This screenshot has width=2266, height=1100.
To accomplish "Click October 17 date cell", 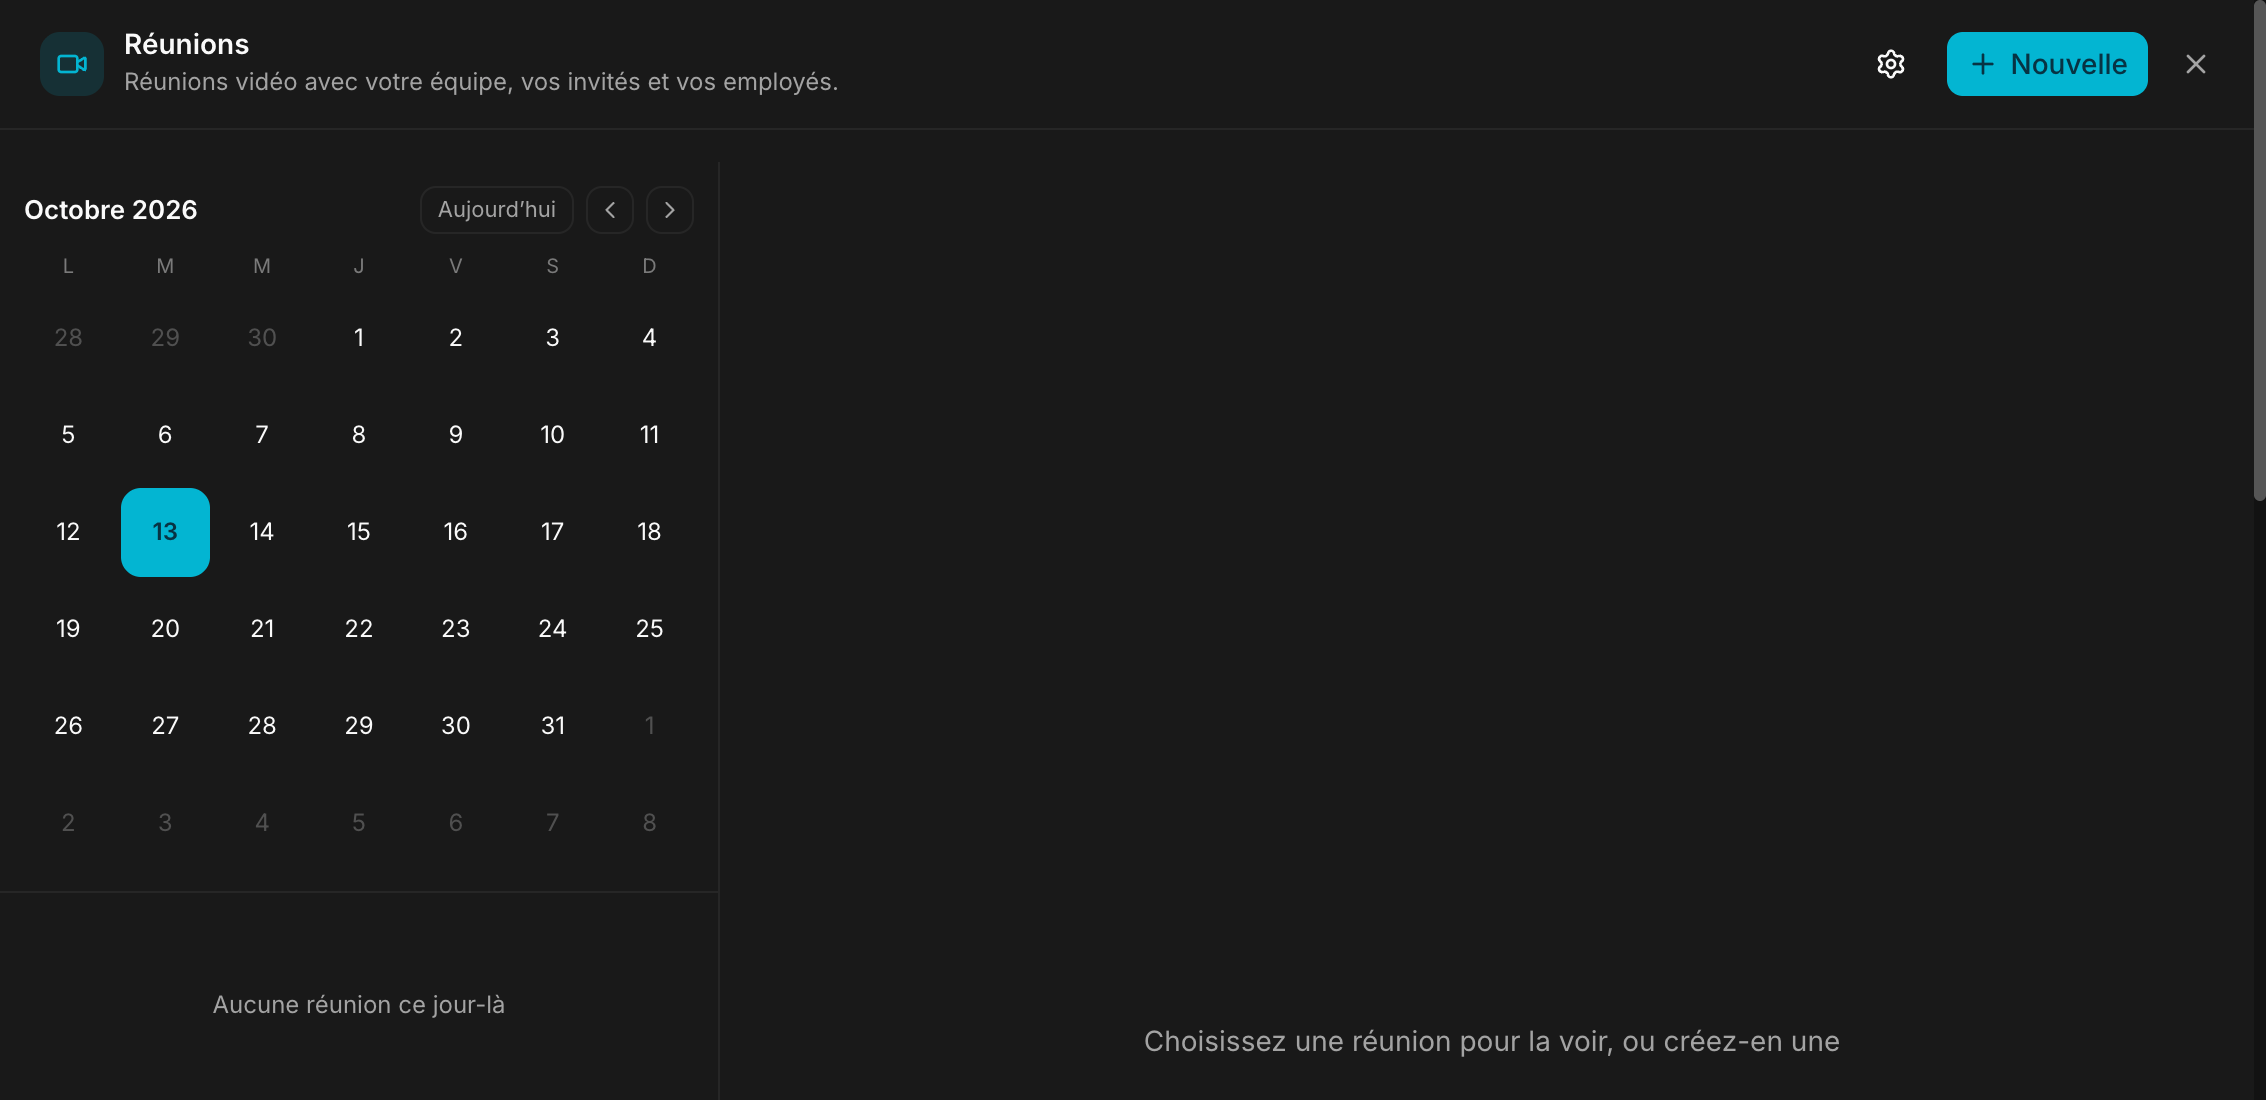I will coord(553,532).
